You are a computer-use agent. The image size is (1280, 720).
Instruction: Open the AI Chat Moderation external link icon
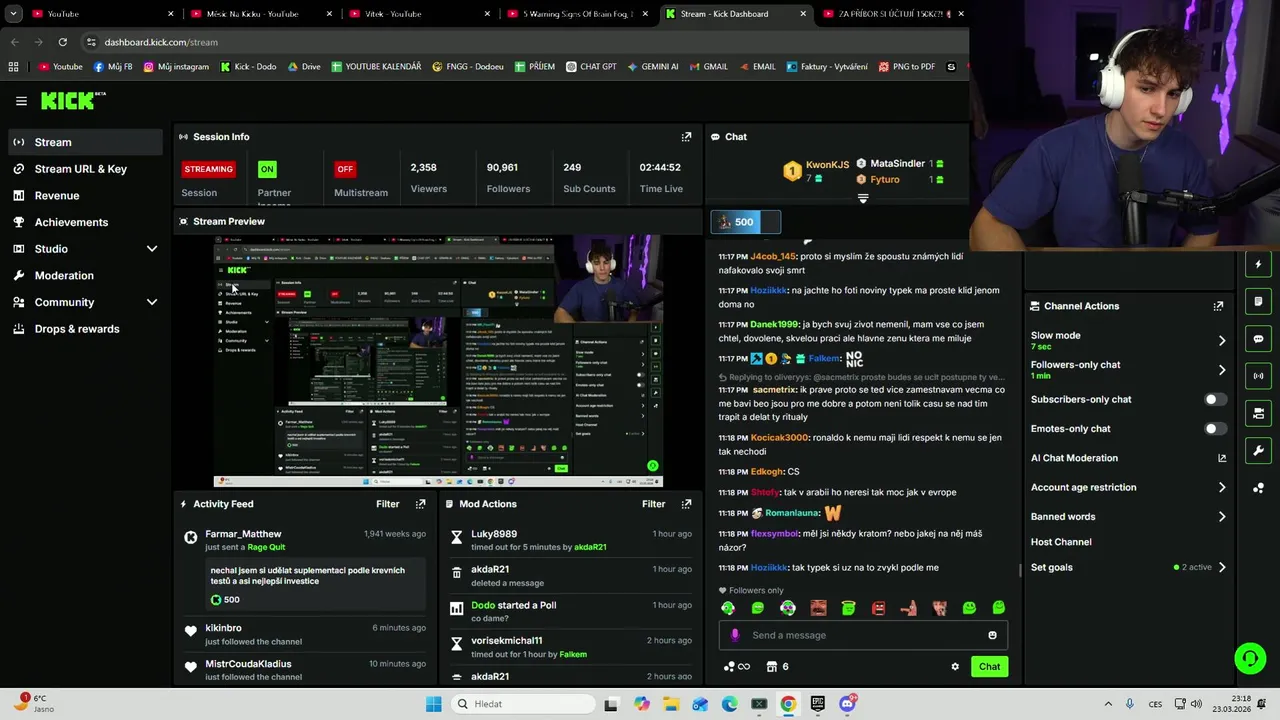click(x=1221, y=458)
